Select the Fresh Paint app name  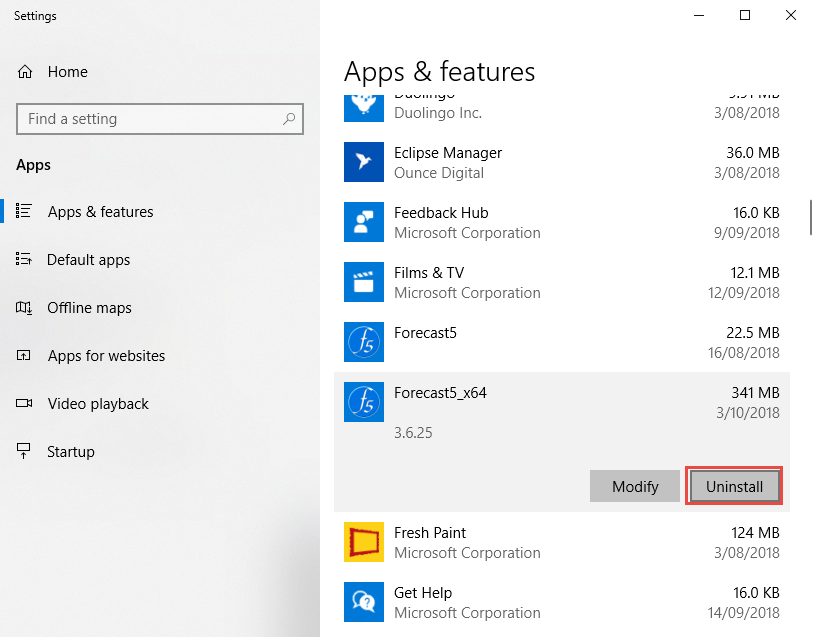pos(430,533)
